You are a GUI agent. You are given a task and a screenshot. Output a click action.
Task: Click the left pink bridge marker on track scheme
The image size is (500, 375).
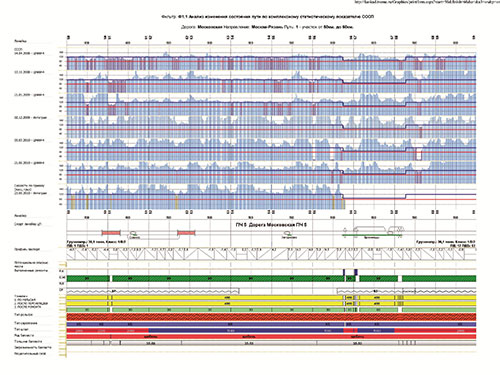[111, 233]
